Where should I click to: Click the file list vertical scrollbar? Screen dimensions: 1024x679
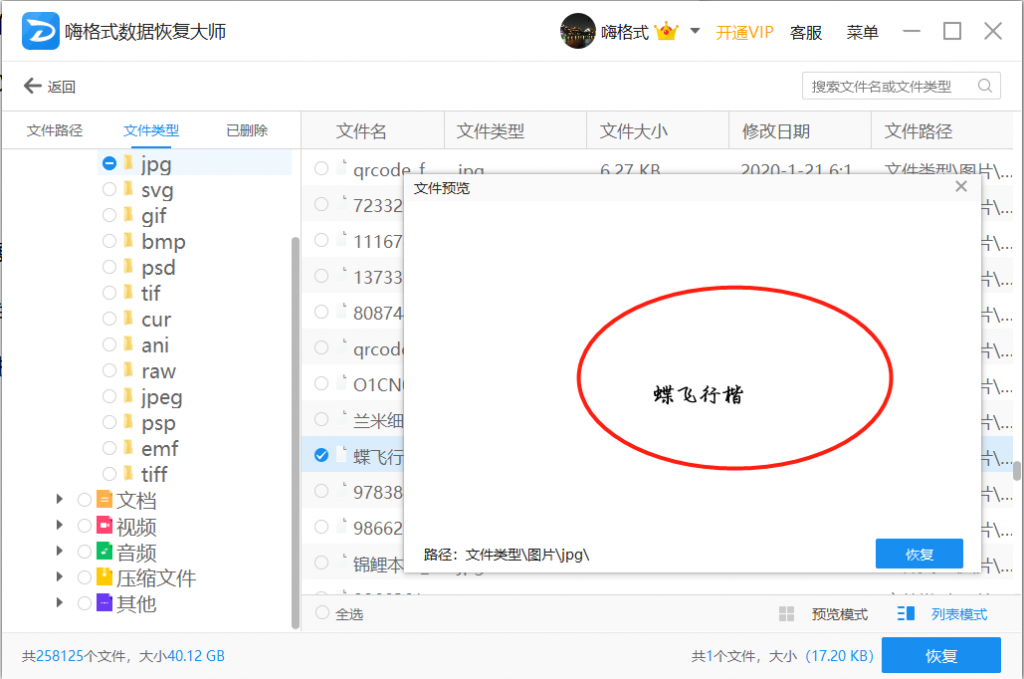1017,470
